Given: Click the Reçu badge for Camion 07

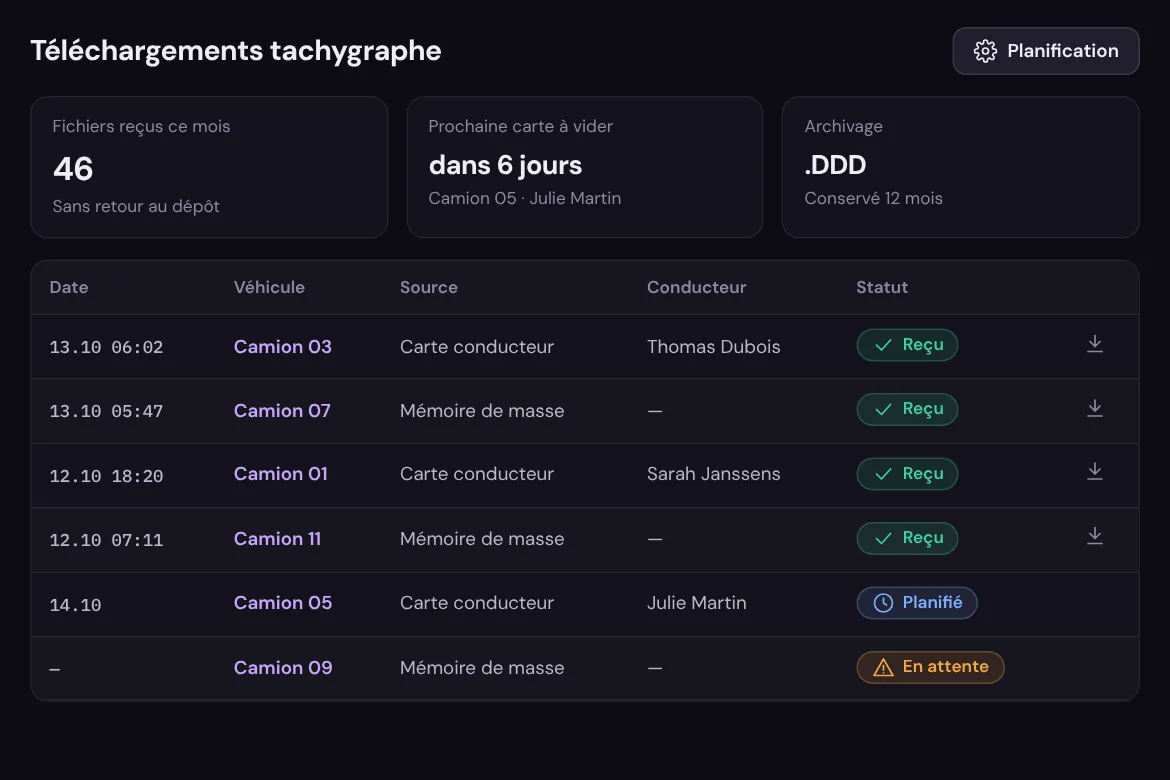Looking at the screenshot, I should click(x=907, y=409).
